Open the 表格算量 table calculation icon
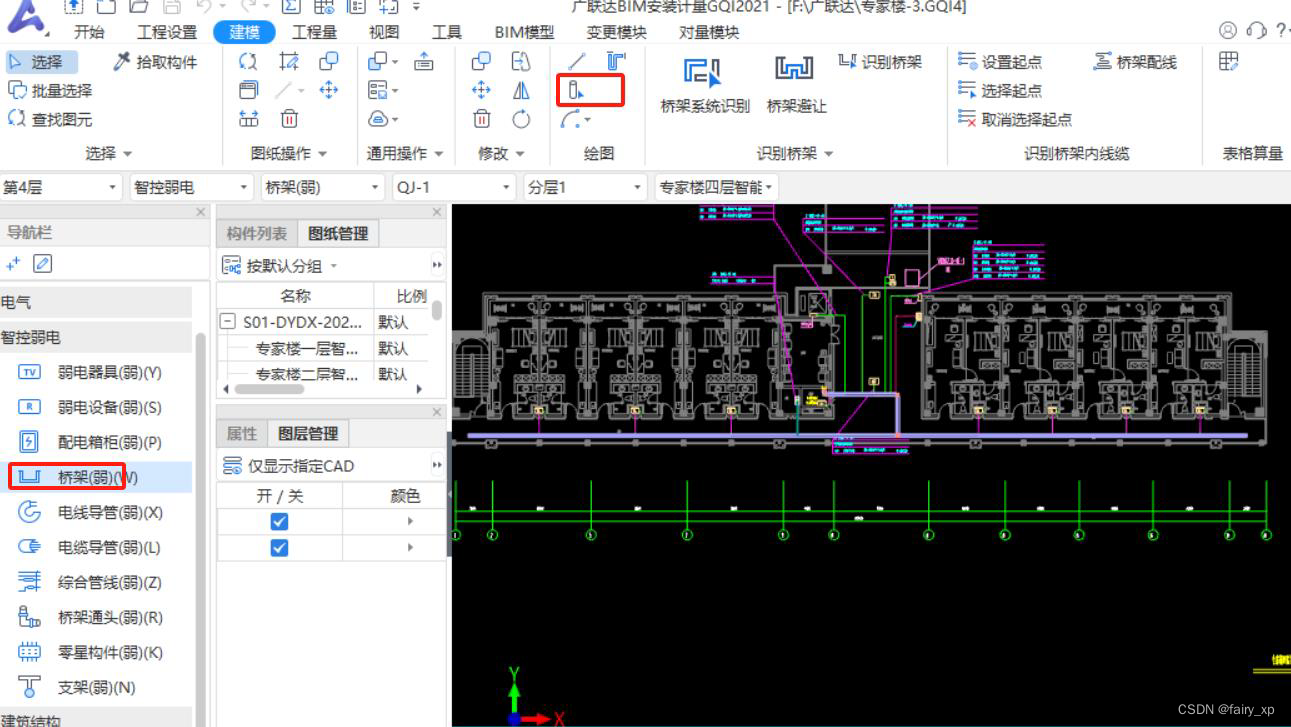 pos(1229,62)
